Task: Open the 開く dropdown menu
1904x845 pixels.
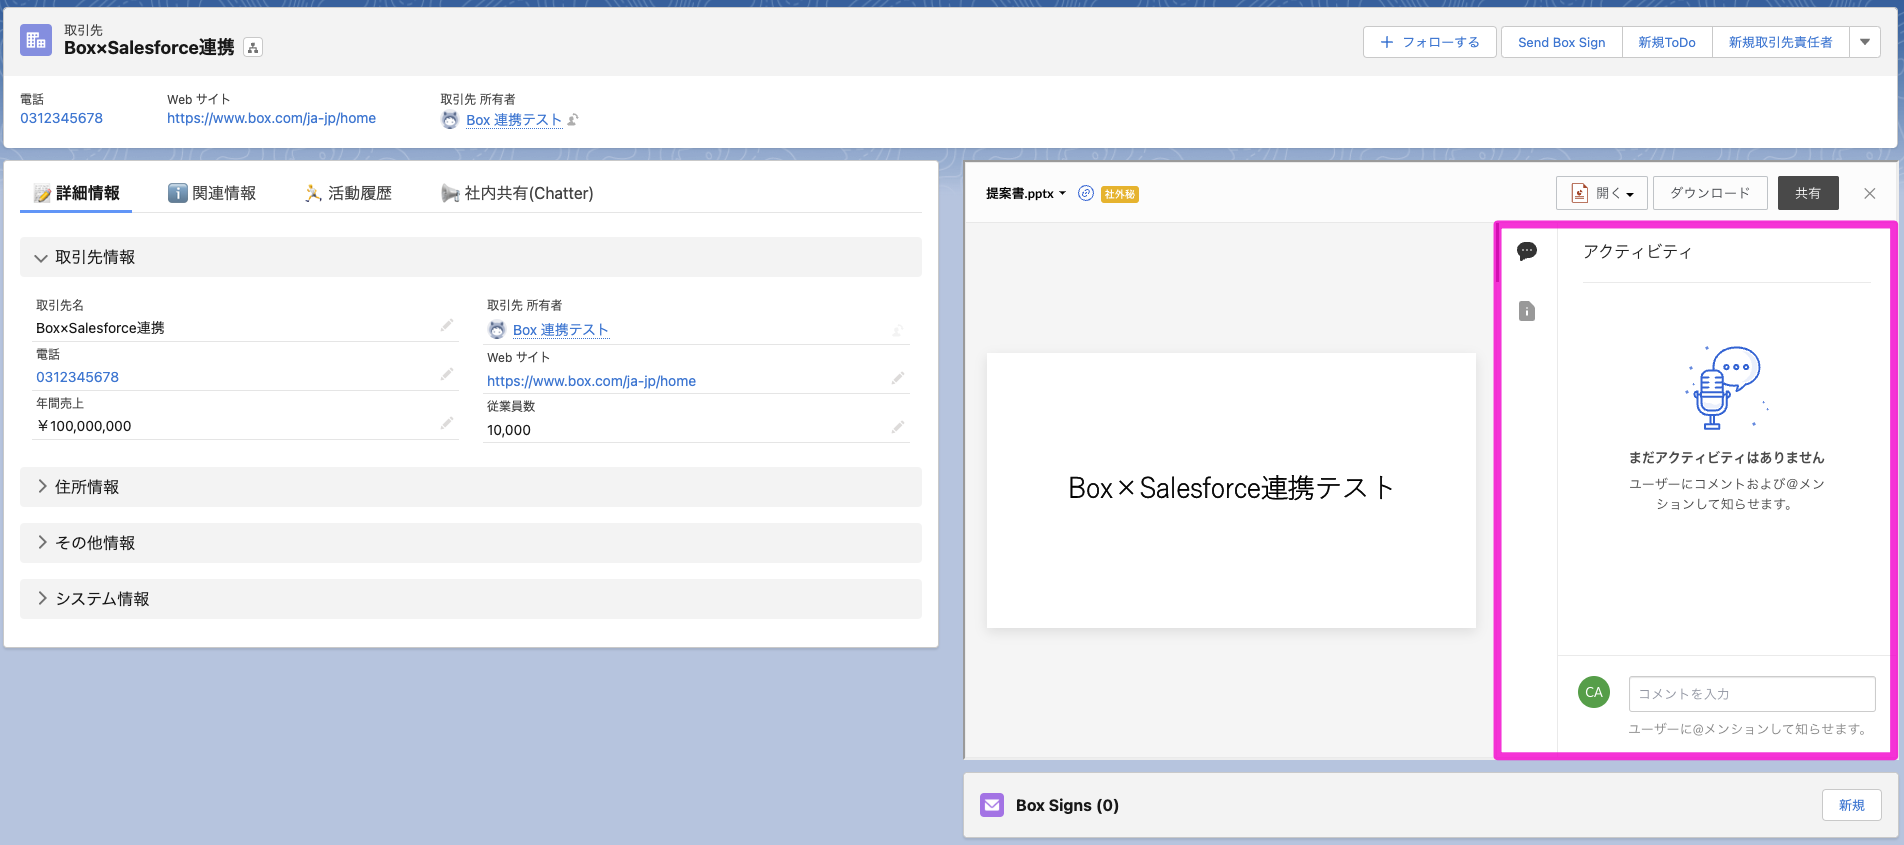Action: pos(1601,193)
